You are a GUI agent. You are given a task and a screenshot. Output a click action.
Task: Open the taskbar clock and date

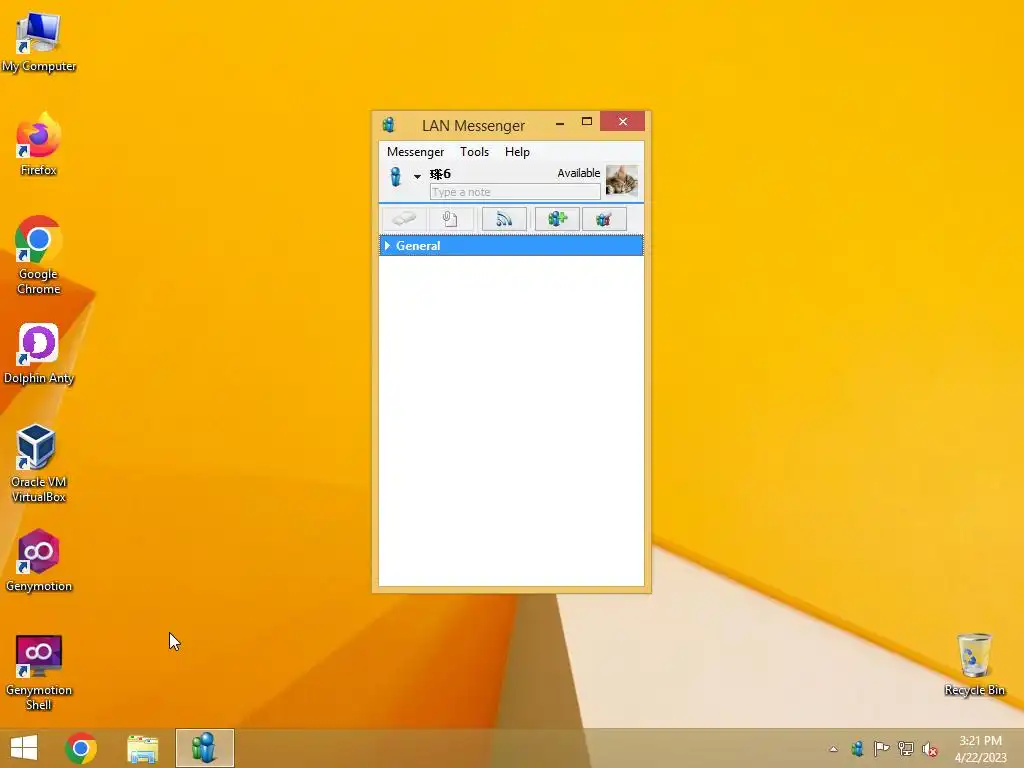tap(980, 749)
